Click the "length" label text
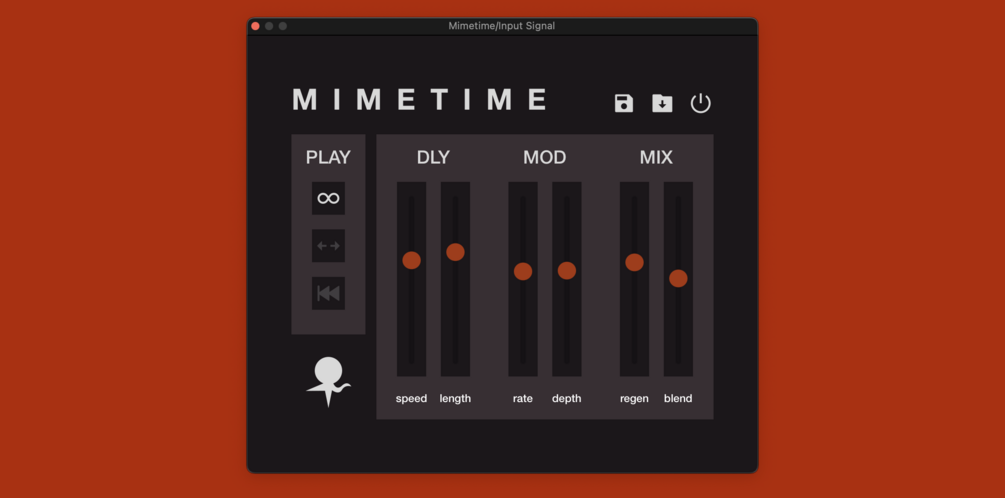 coord(455,399)
